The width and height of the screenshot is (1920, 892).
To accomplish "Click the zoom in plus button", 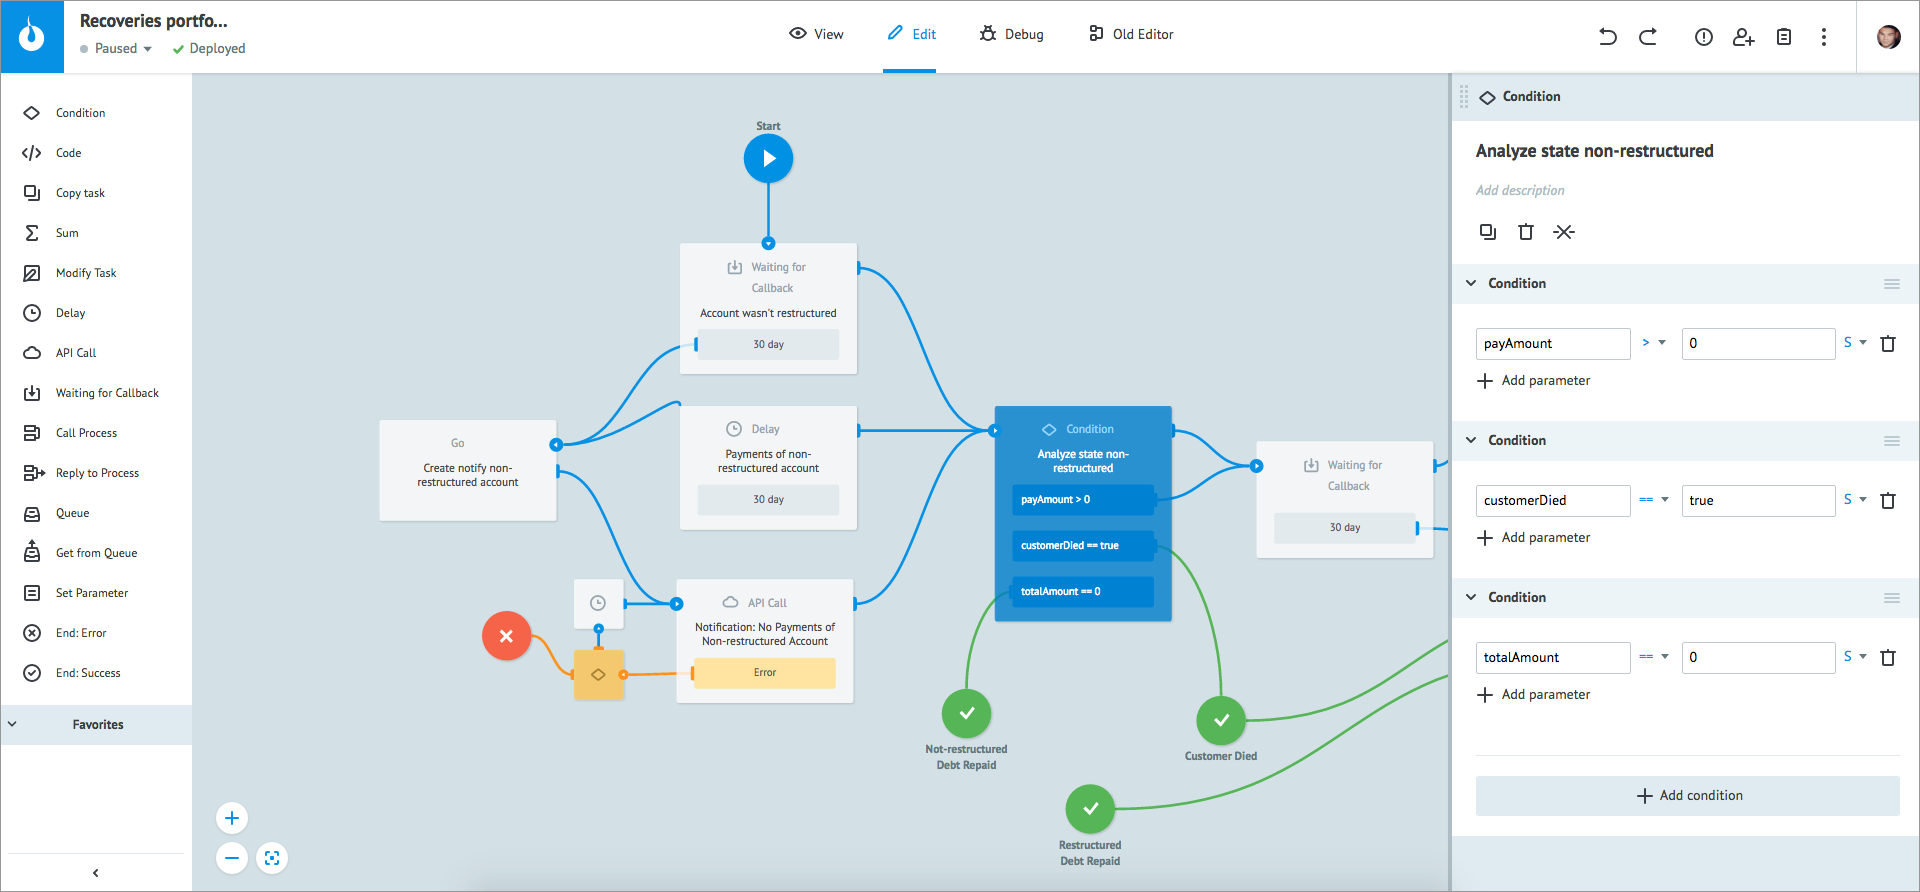I will [x=232, y=818].
